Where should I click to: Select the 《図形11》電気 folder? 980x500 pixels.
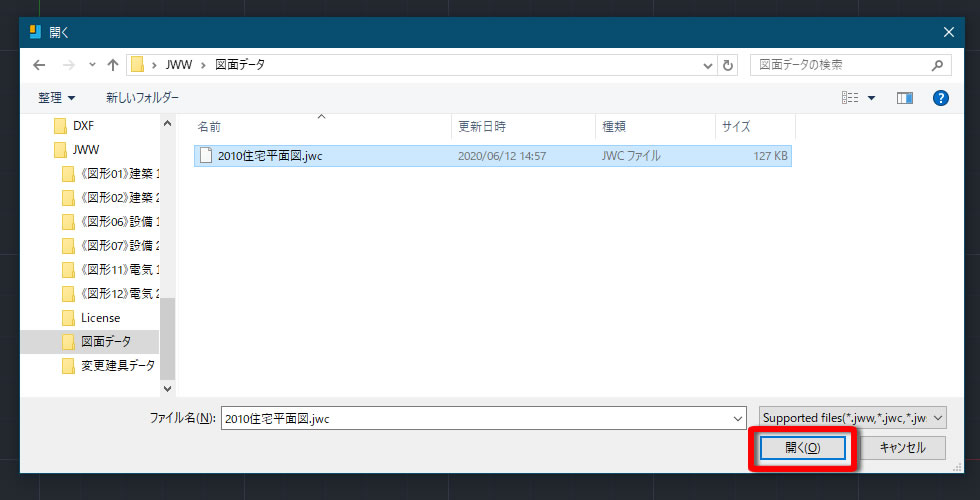point(110,270)
